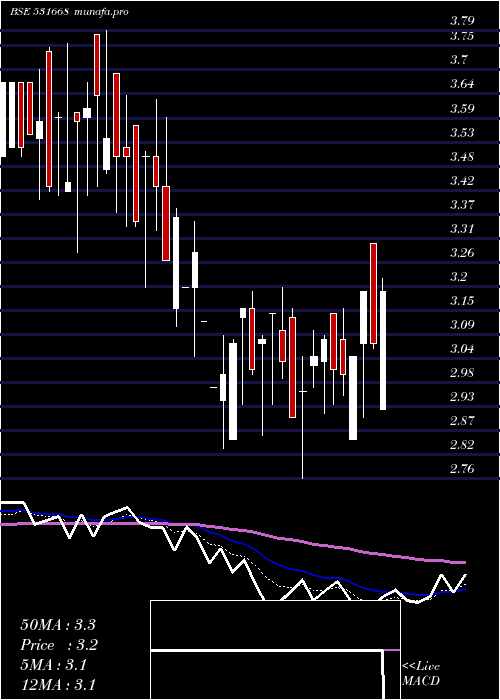The image size is (500, 700).
Task: Click the 12MA : 3.1 readout
Action: tap(58, 685)
